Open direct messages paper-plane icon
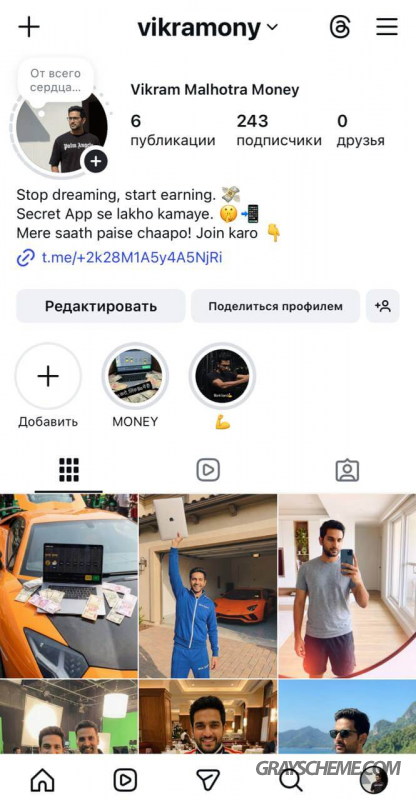 coord(208,780)
